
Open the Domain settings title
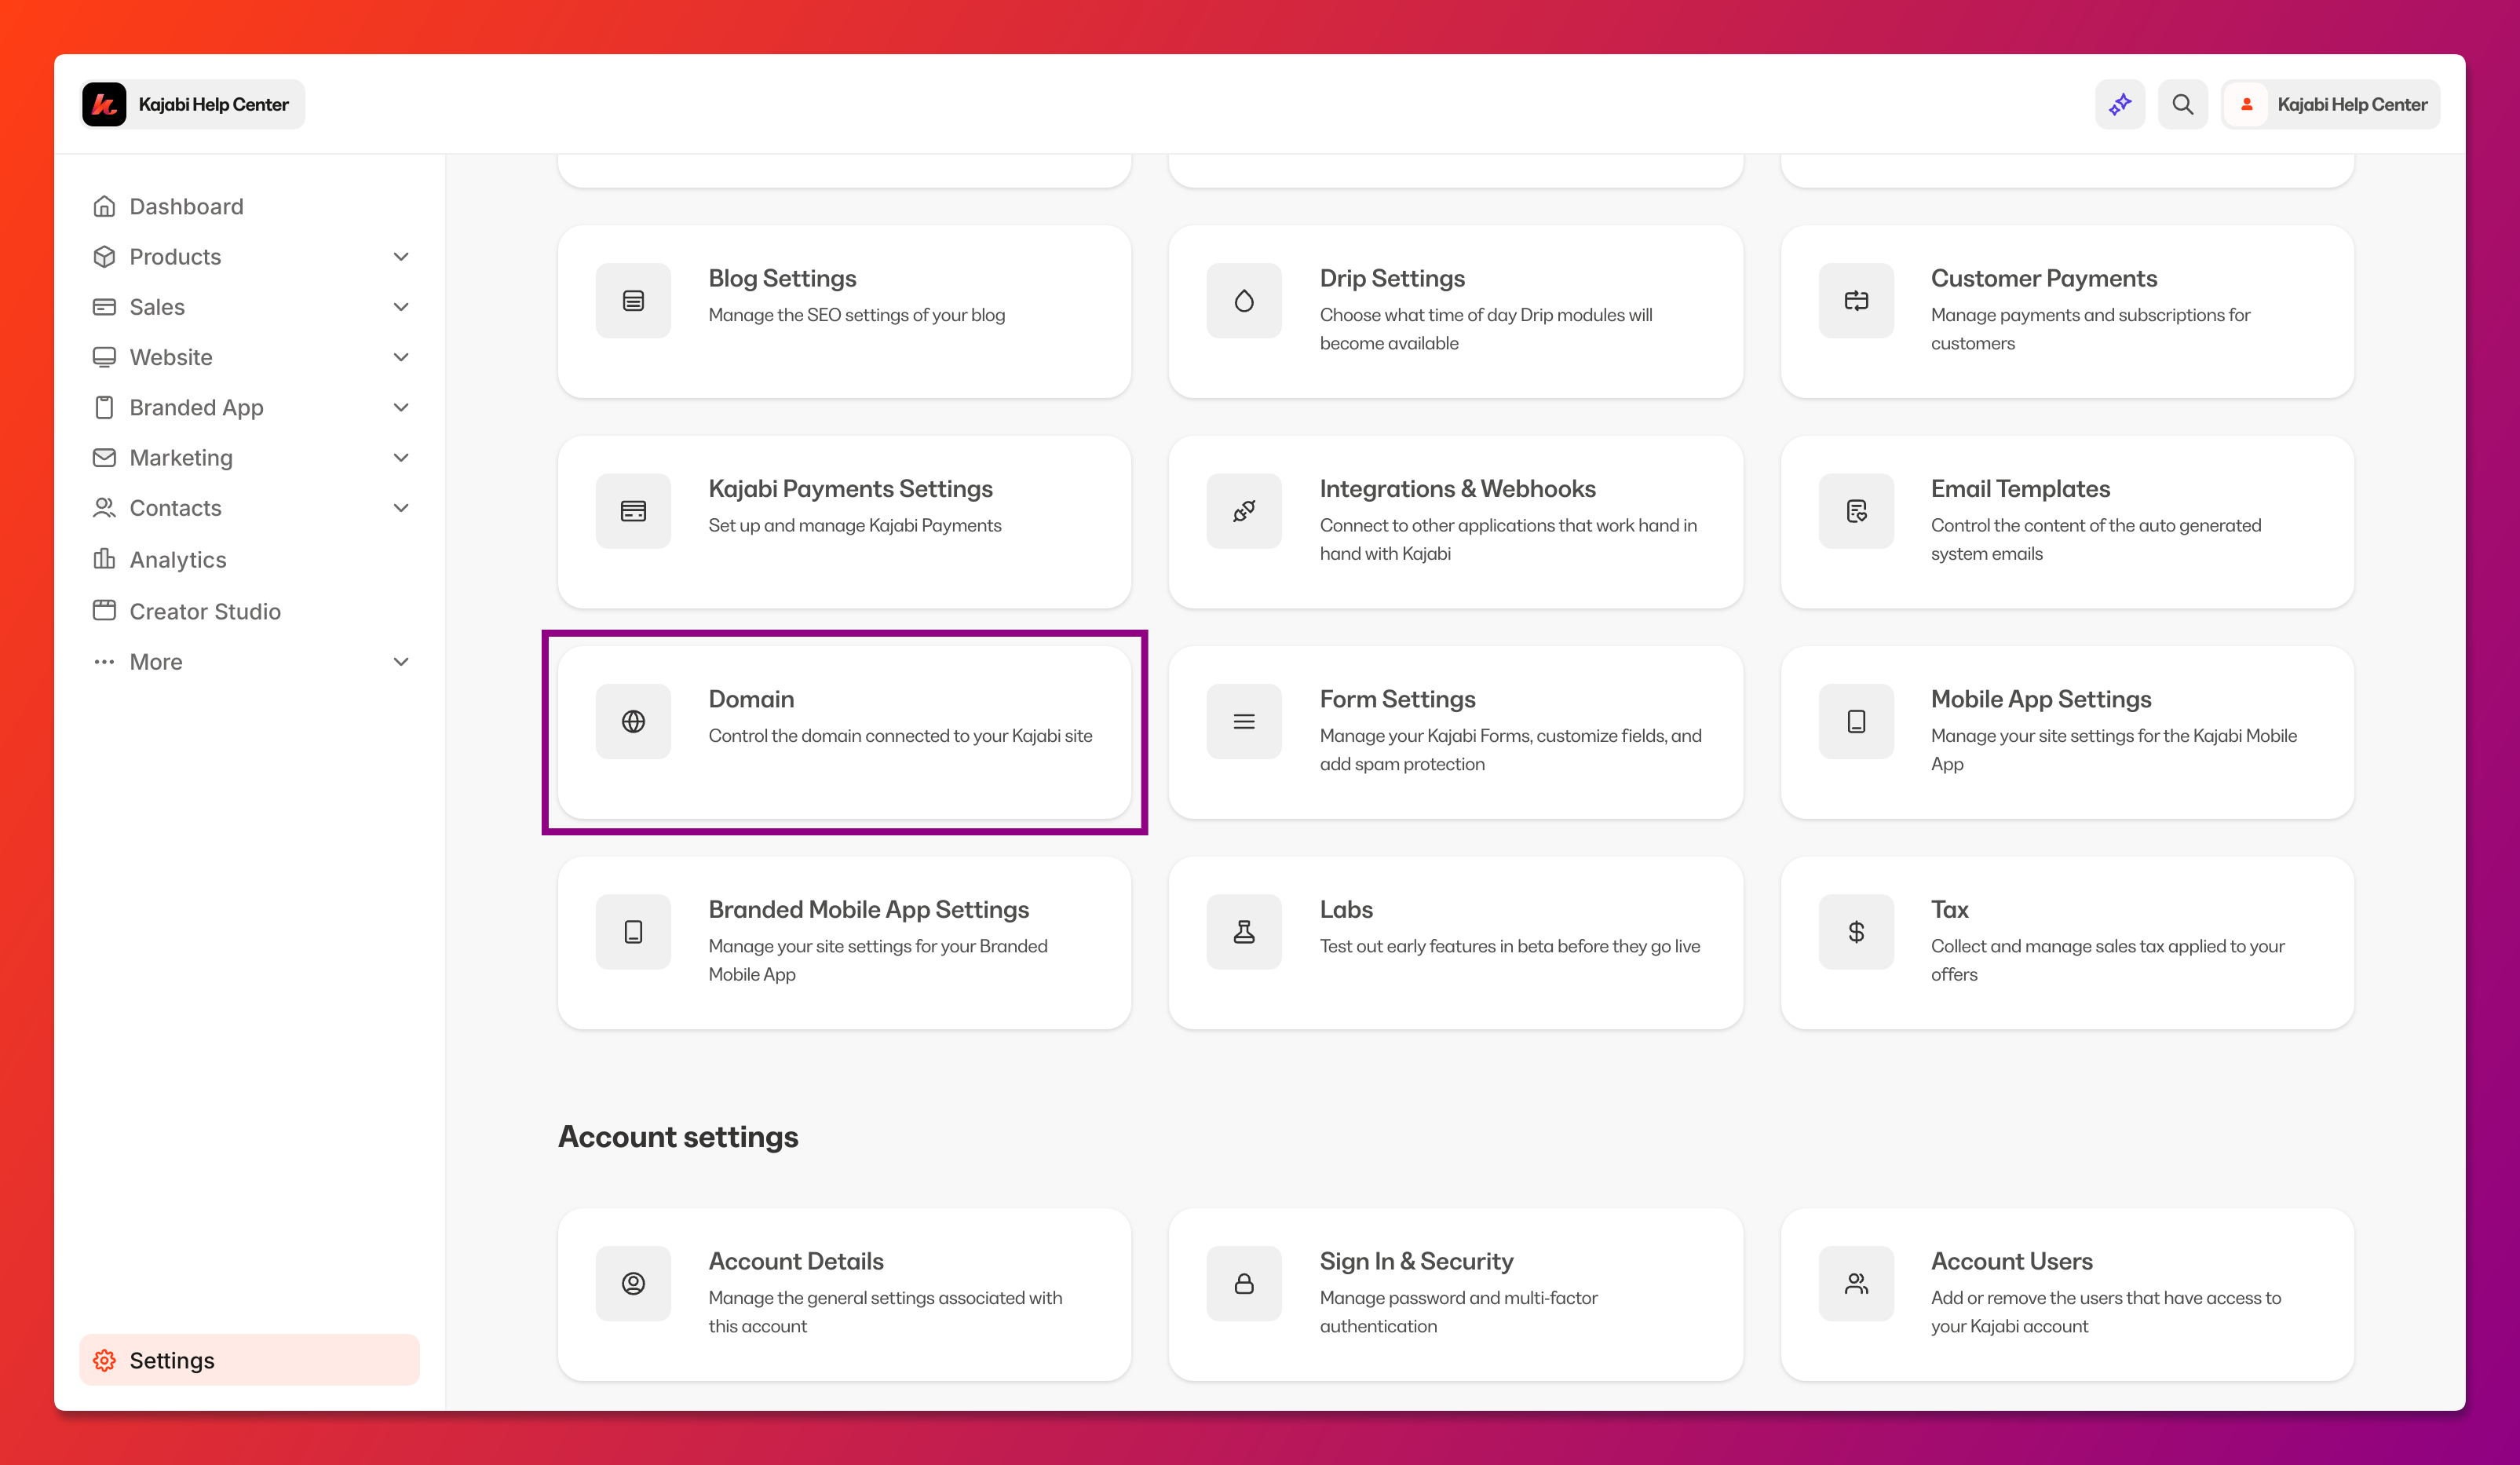[751, 699]
